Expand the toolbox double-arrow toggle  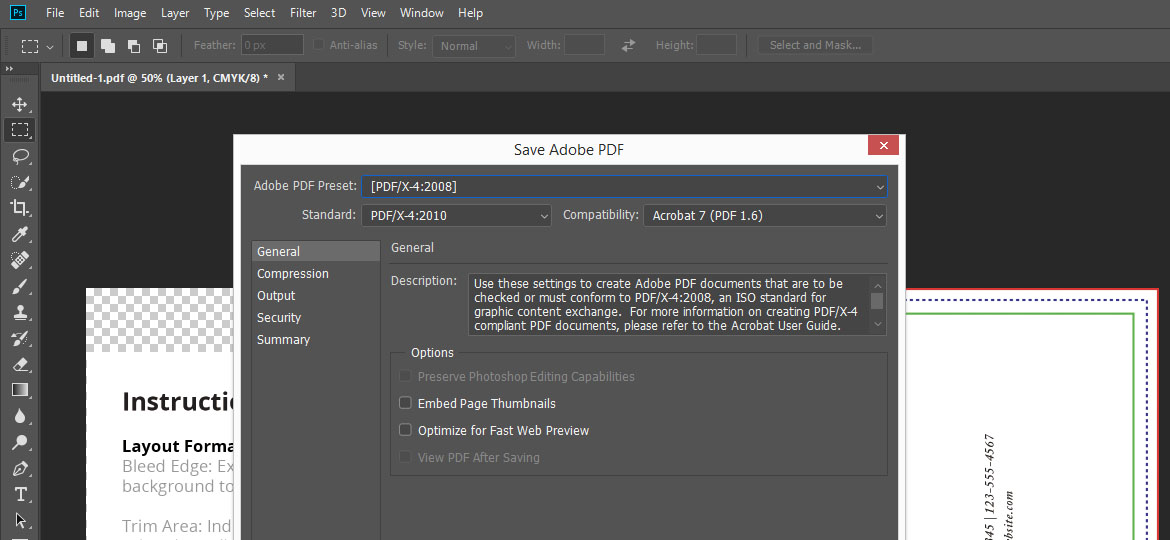pos(10,69)
